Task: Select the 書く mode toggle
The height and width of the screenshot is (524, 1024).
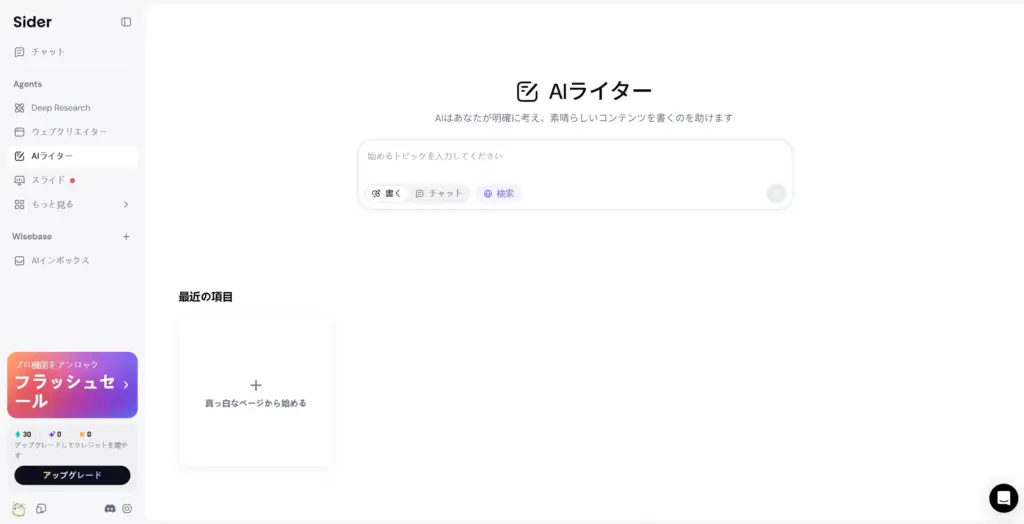Action: tap(387, 193)
